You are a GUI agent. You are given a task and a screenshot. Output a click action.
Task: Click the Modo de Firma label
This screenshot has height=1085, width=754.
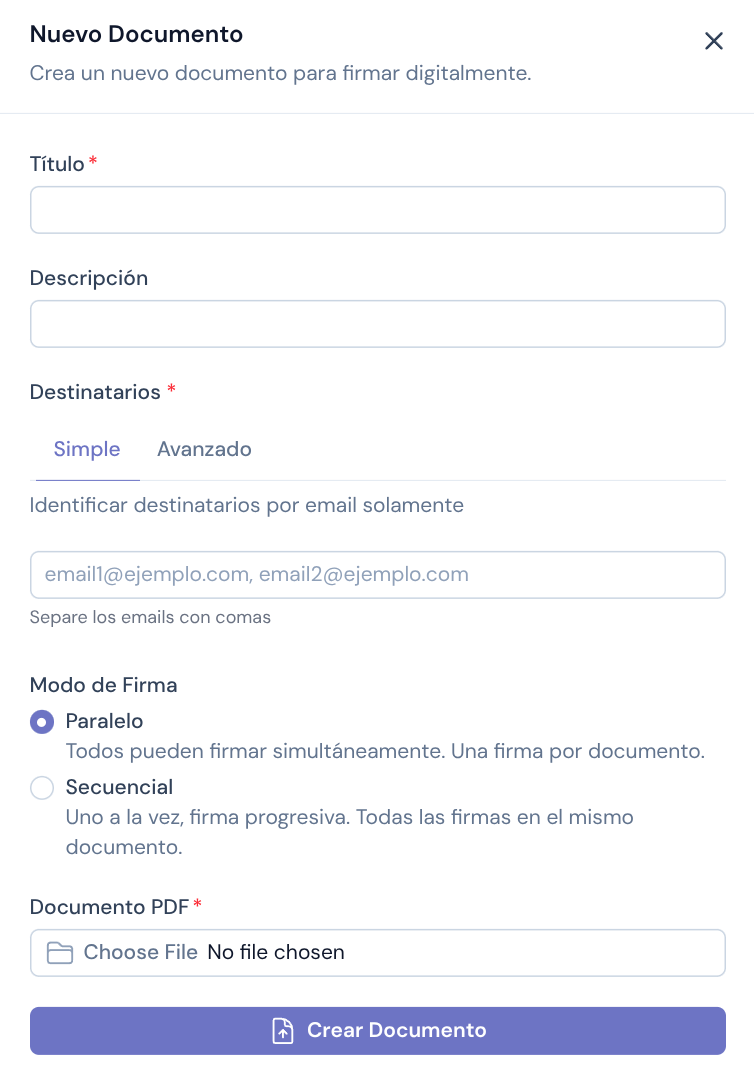tap(103, 685)
